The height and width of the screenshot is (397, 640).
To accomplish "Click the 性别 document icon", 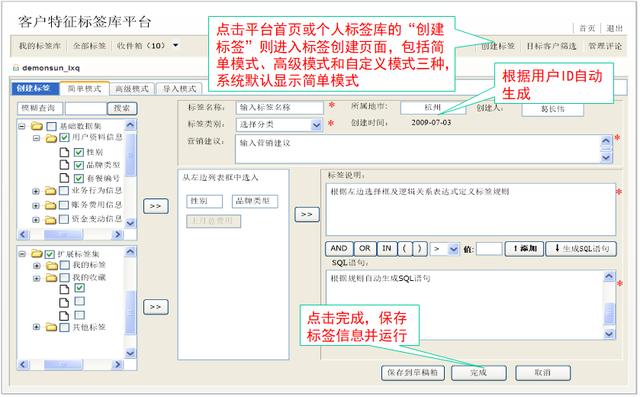I will pyautogui.click(x=64, y=152).
